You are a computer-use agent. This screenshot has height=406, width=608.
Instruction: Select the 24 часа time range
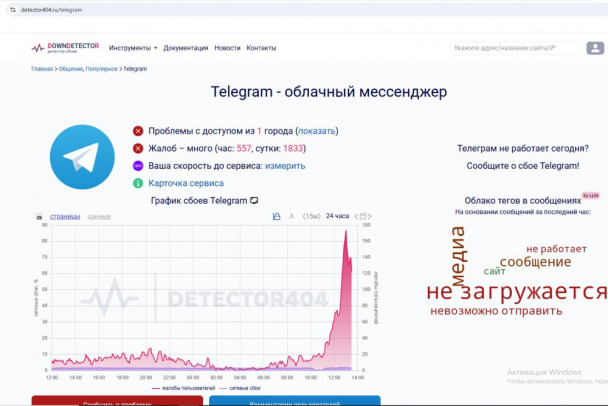click(337, 216)
